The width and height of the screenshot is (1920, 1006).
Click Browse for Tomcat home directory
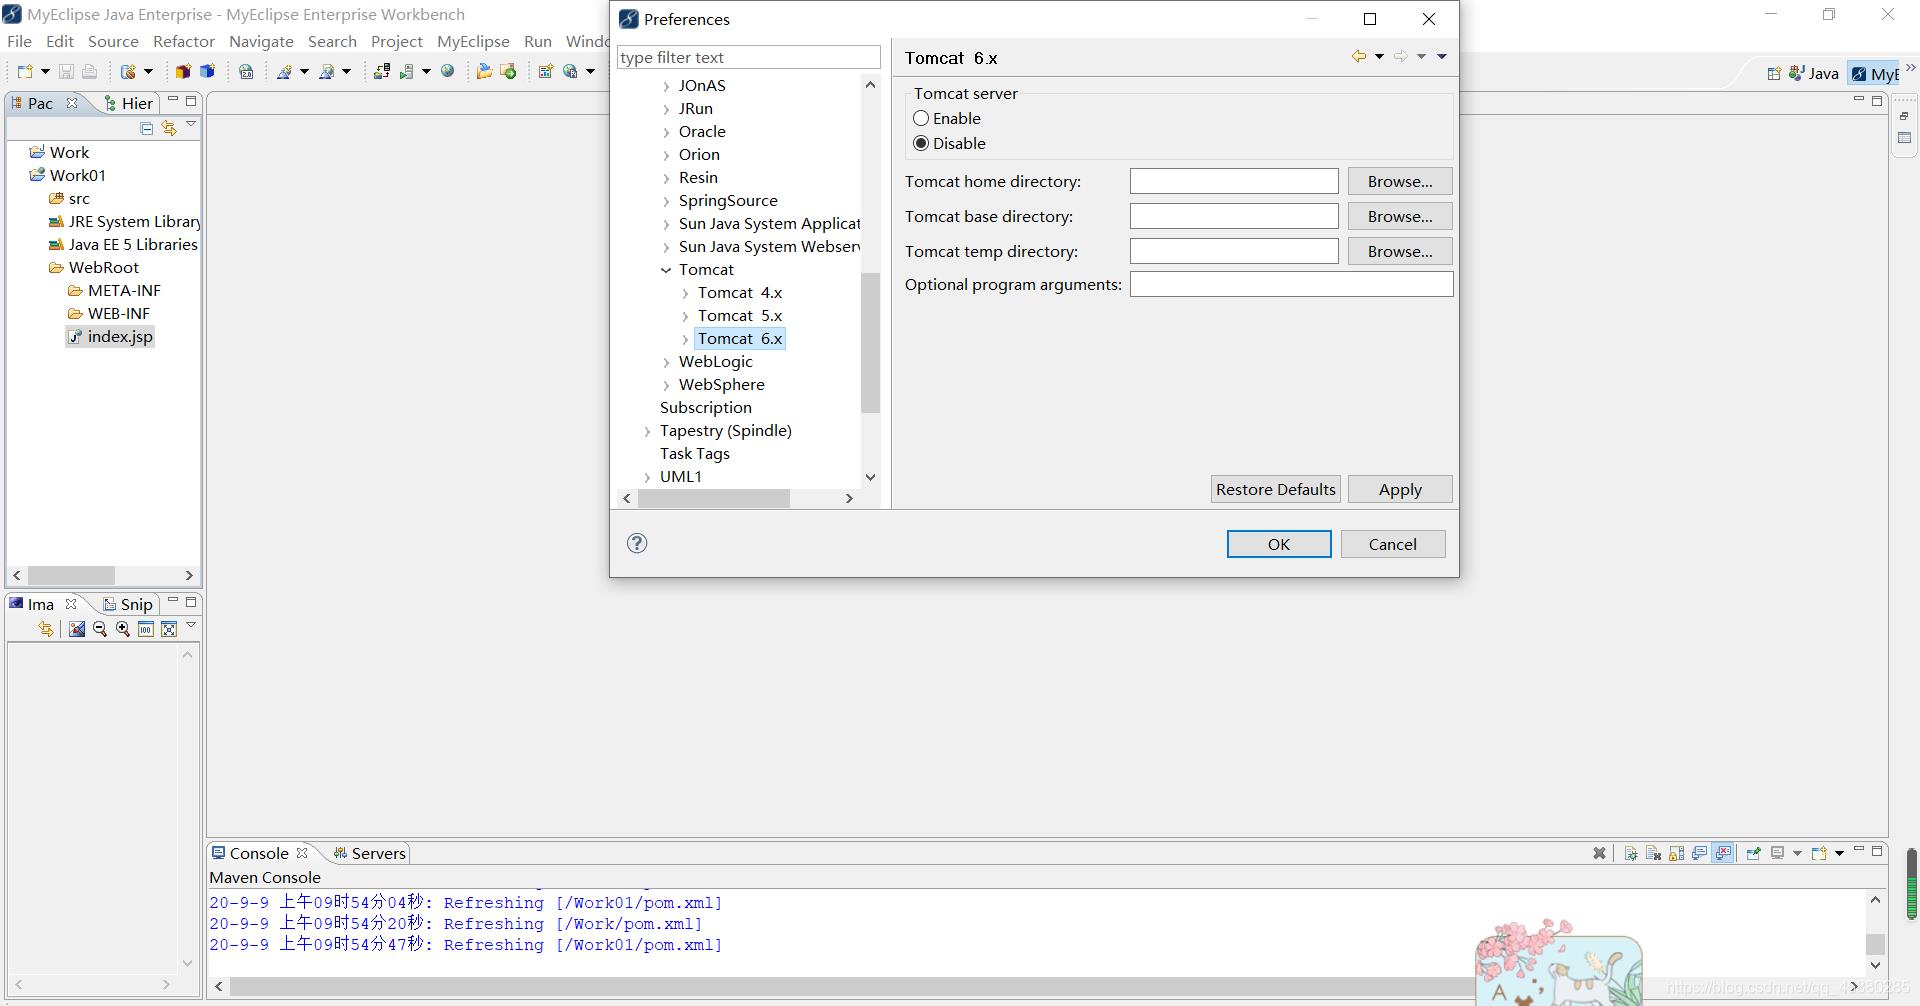pyautogui.click(x=1400, y=181)
